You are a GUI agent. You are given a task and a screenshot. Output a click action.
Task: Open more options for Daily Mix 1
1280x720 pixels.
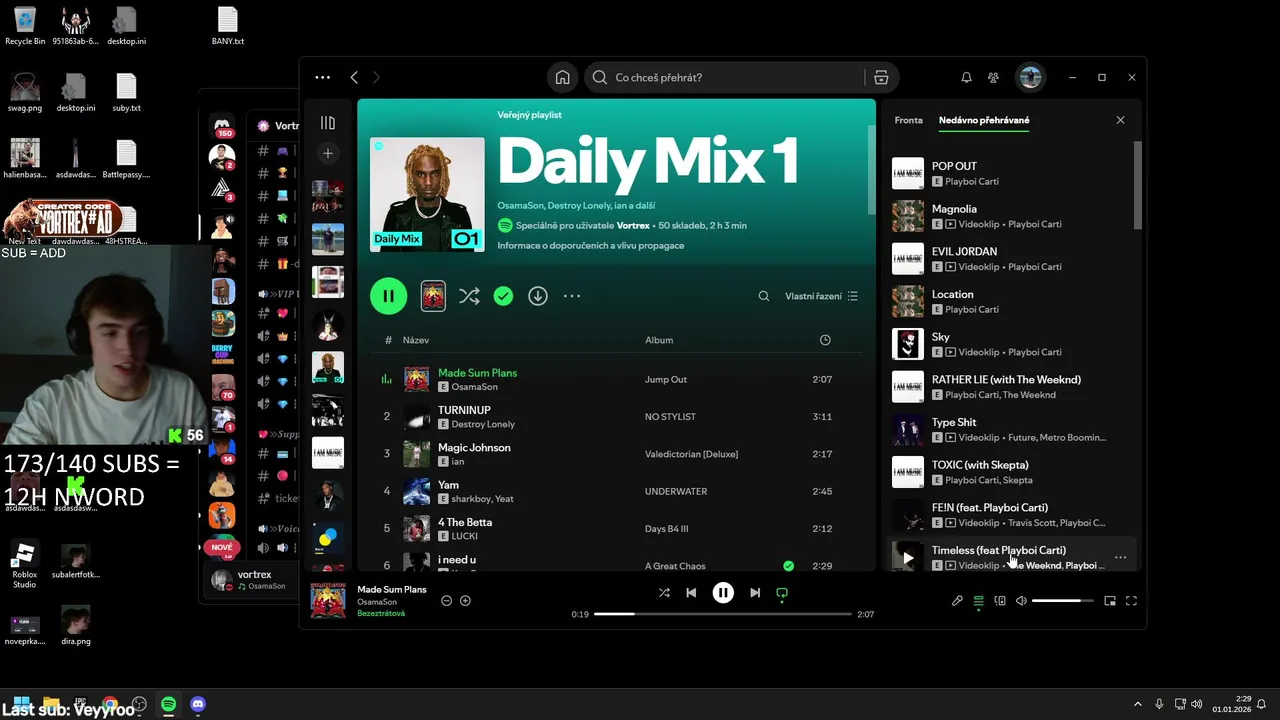(572, 296)
